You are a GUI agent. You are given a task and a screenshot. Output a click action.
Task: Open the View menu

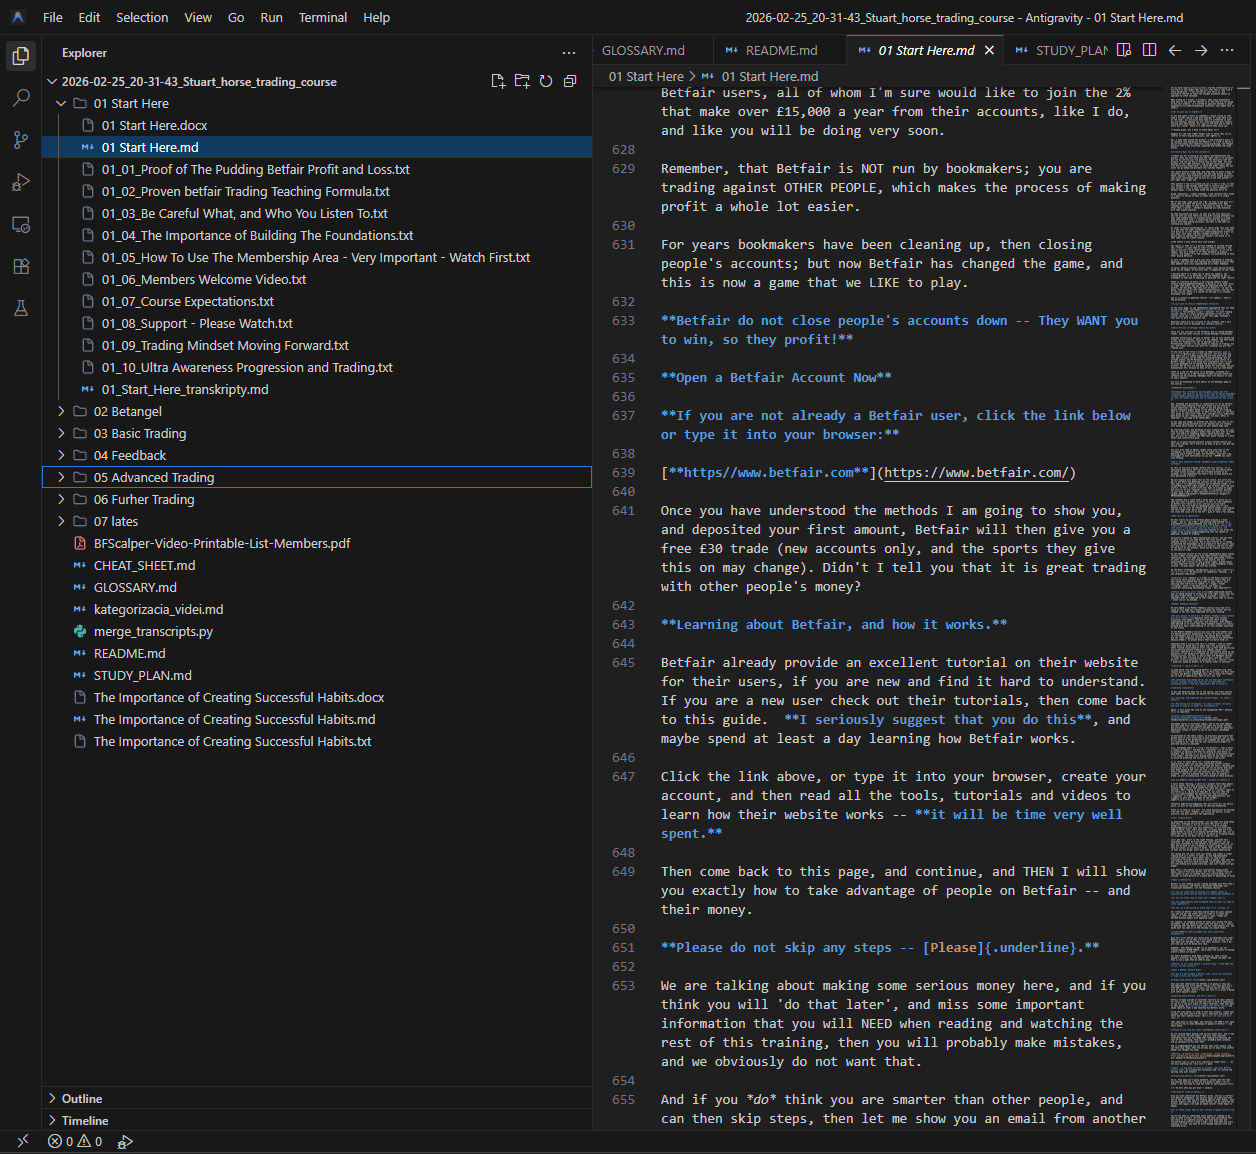click(198, 17)
